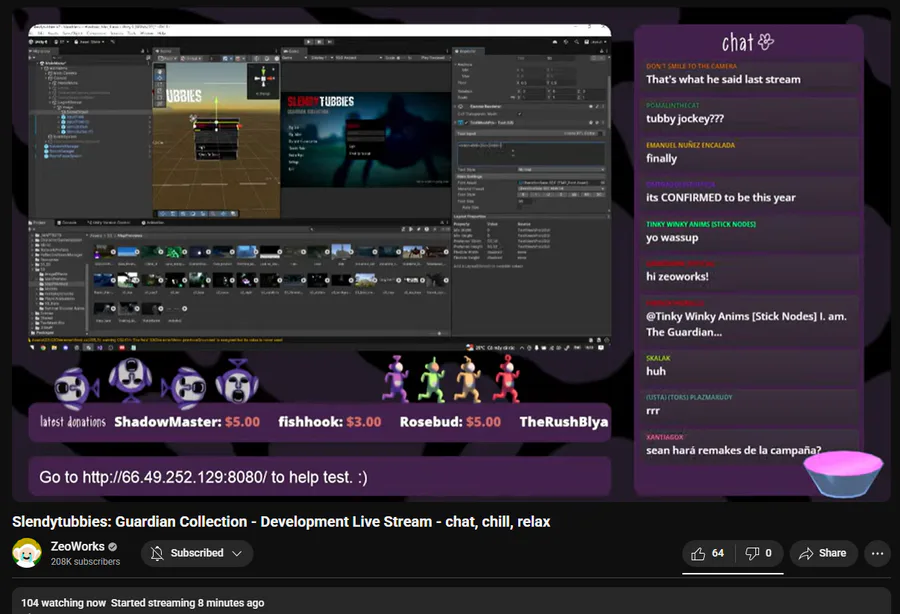Screen dimensions: 900x614
Task: Switch to the Inspector tab
Action: [468, 51]
